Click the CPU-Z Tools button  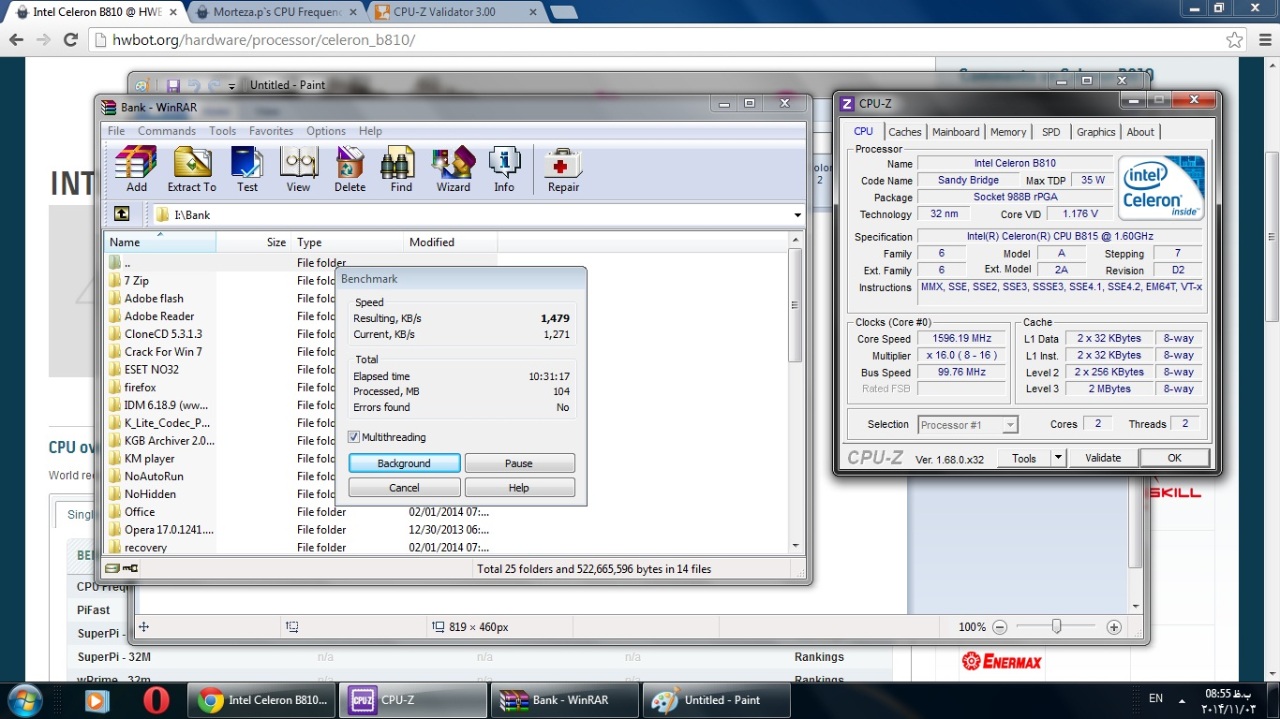1024,458
